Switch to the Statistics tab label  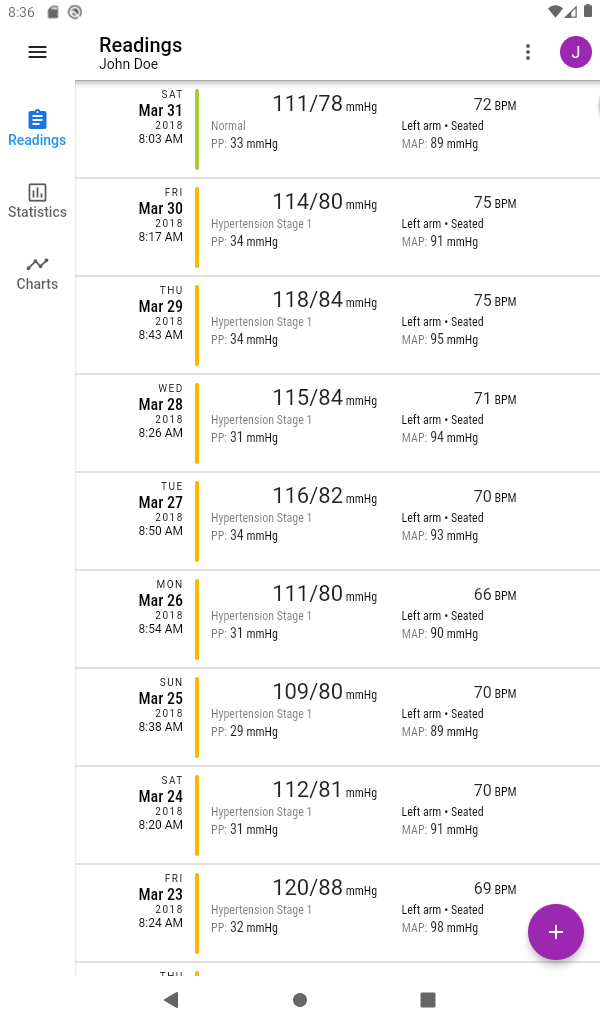point(37,212)
